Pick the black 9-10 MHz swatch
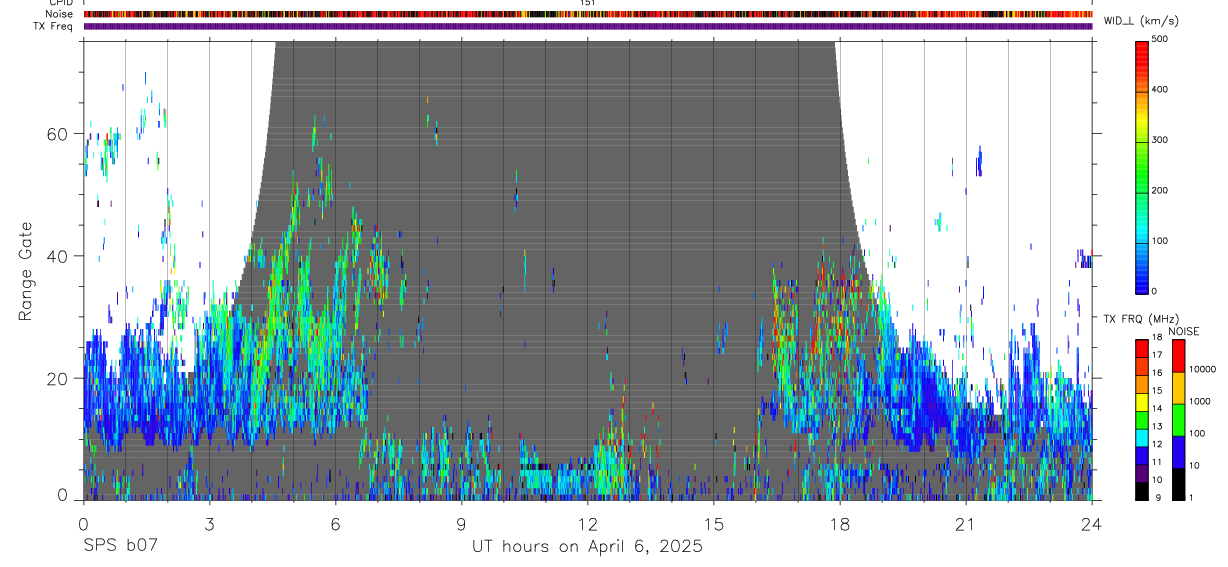1228x567 pixels. point(1142,491)
